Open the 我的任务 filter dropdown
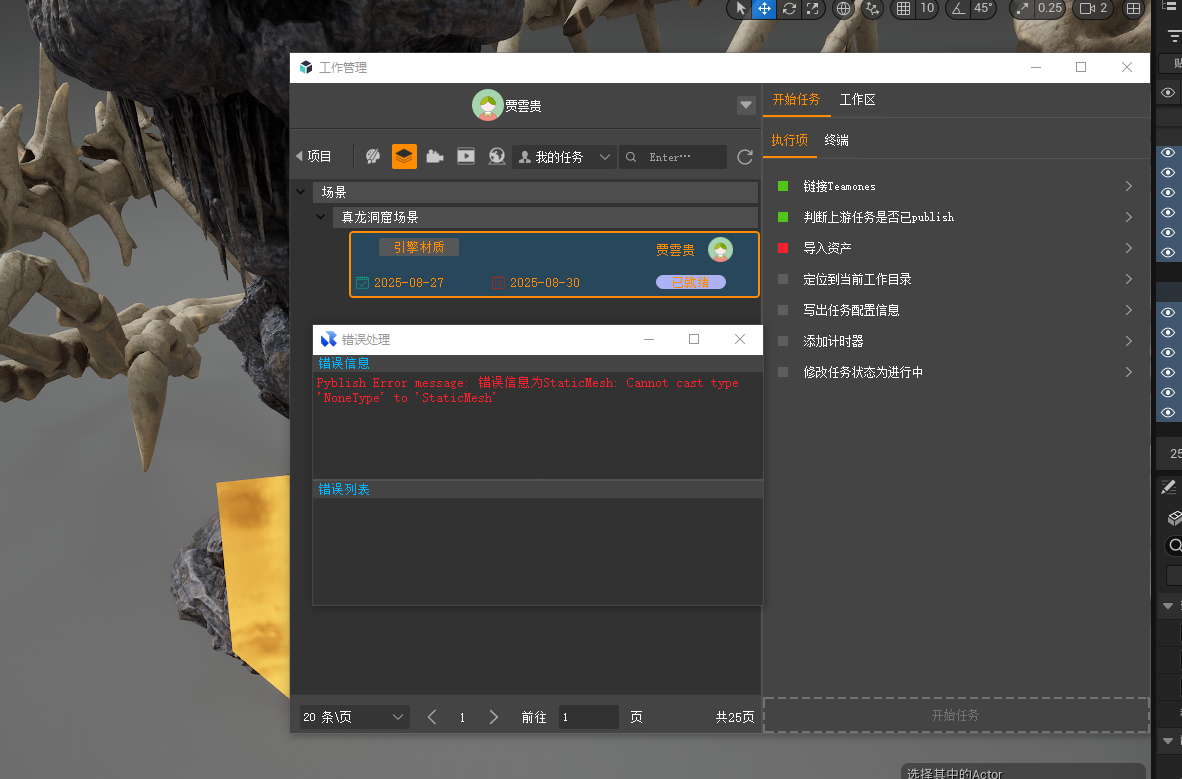Image resolution: width=1182 pixels, height=779 pixels. point(565,157)
